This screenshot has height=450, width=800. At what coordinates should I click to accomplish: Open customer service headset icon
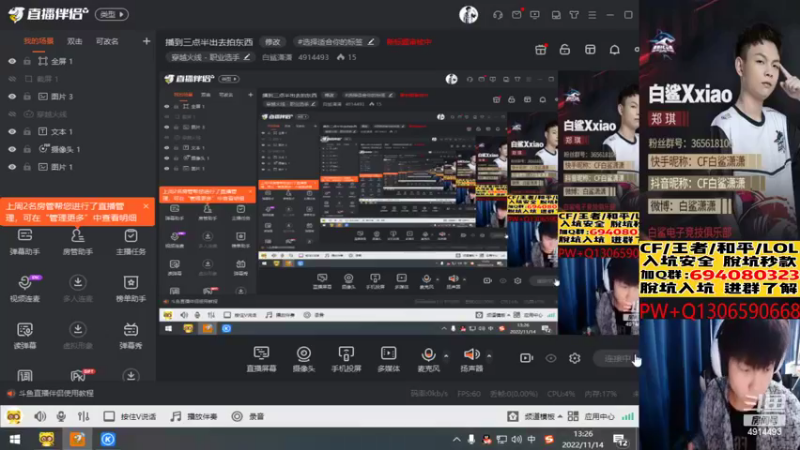(497, 15)
